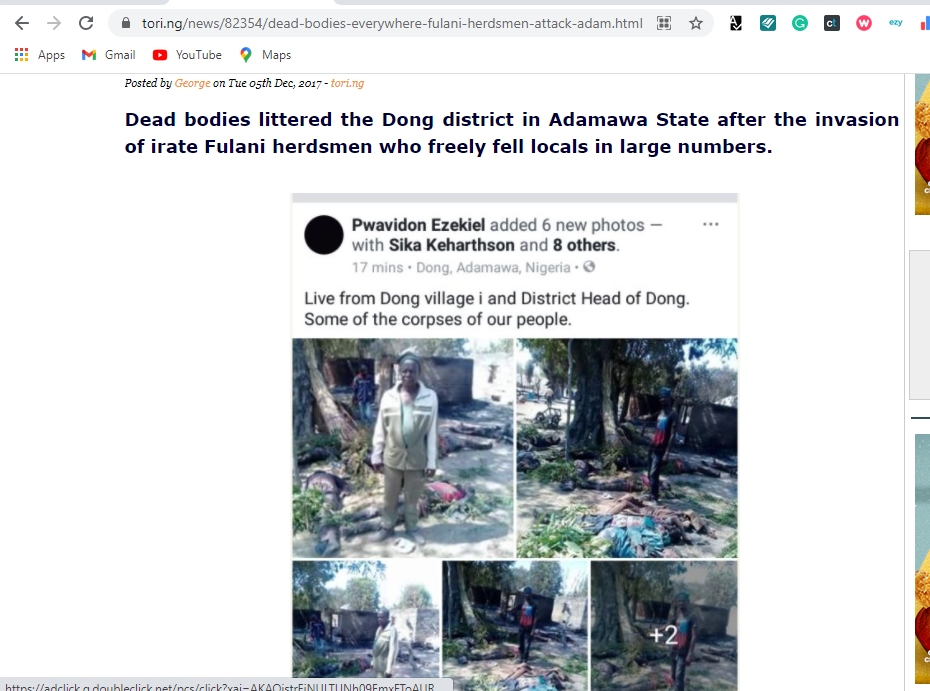Click the browser back arrow
Image resolution: width=930 pixels, height=691 pixels.
pyautogui.click(x=22, y=23)
